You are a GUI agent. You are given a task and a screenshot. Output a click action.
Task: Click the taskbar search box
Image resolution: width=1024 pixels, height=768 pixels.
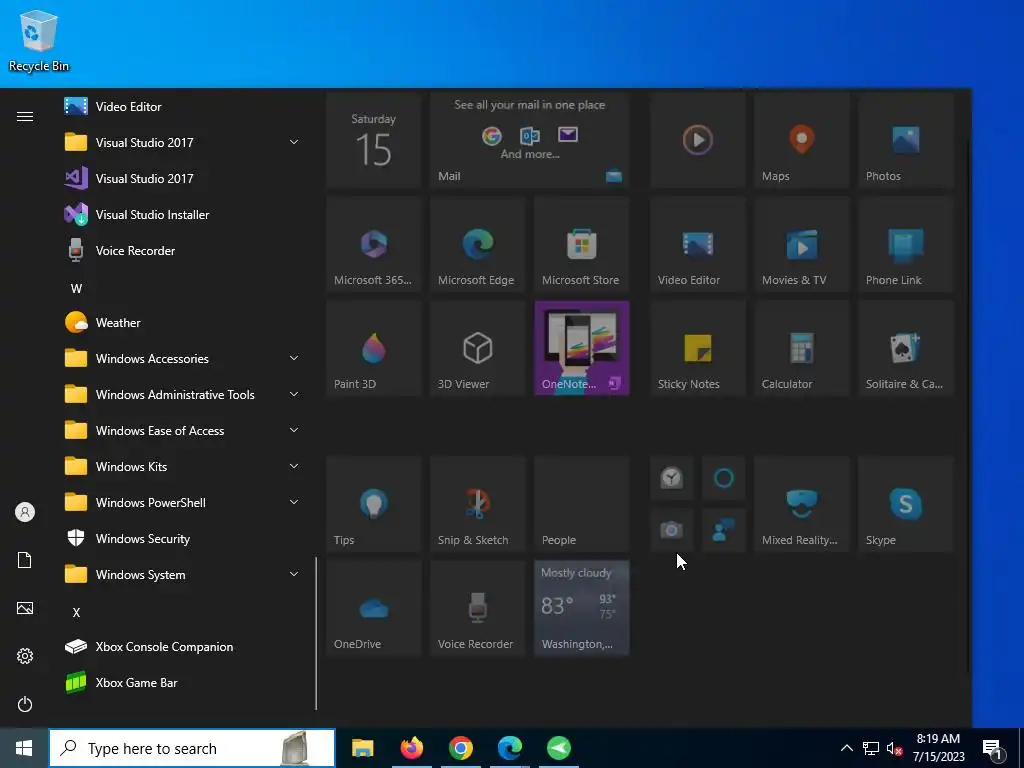(x=192, y=748)
